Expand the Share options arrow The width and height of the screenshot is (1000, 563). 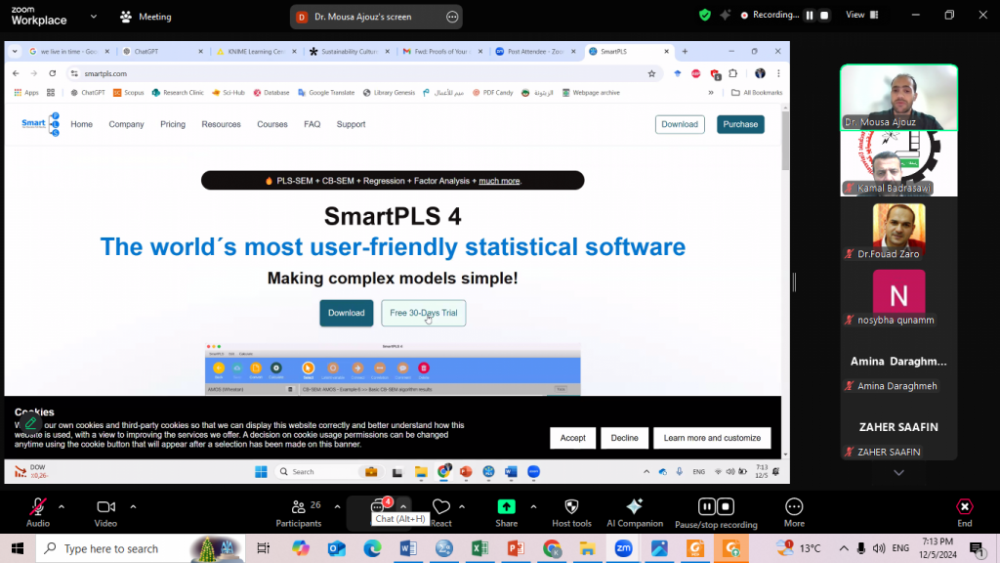533,507
